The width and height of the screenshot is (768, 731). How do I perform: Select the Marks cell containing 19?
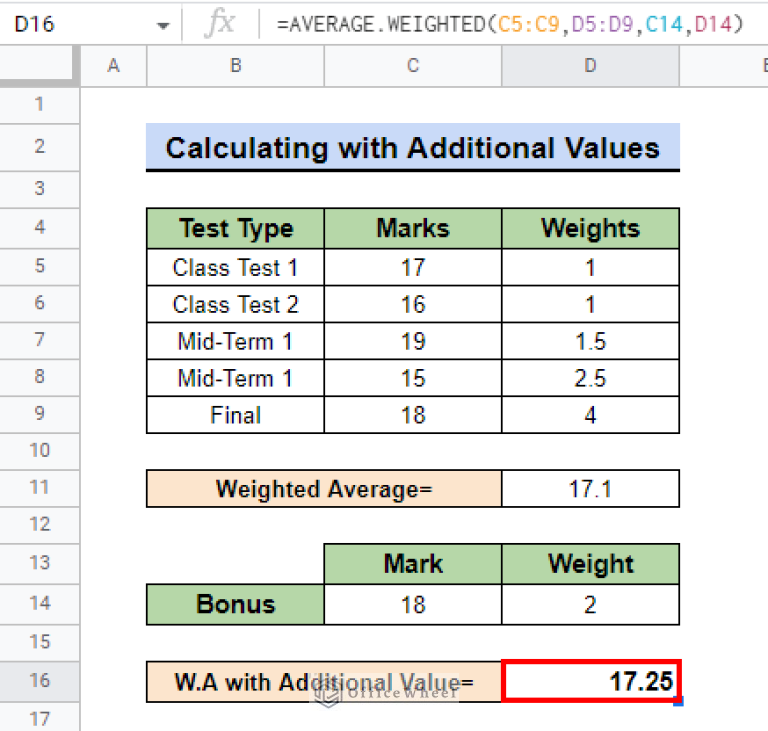(413, 341)
